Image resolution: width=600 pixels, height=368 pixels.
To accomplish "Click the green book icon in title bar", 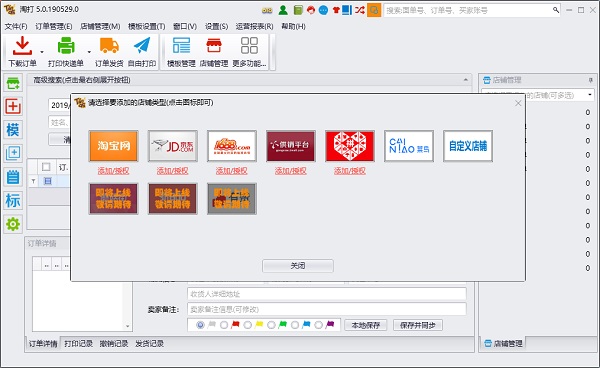I will (x=298, y=10).
